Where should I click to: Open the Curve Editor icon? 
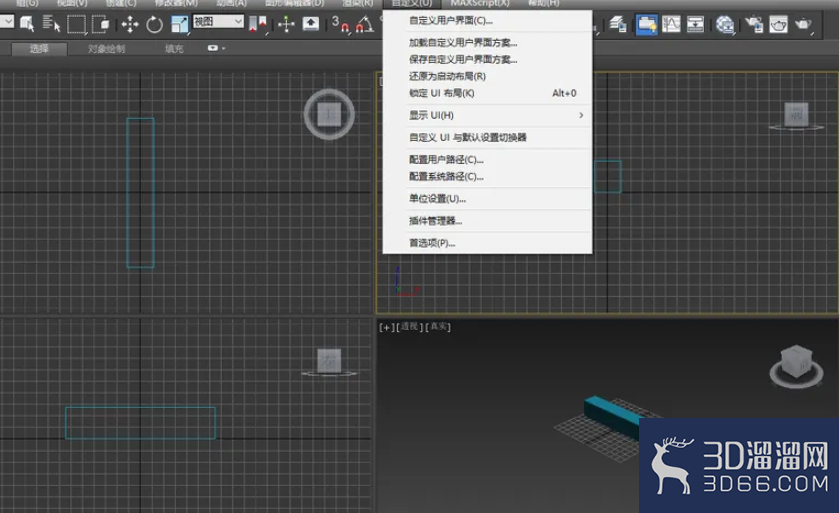click(671, 24)
